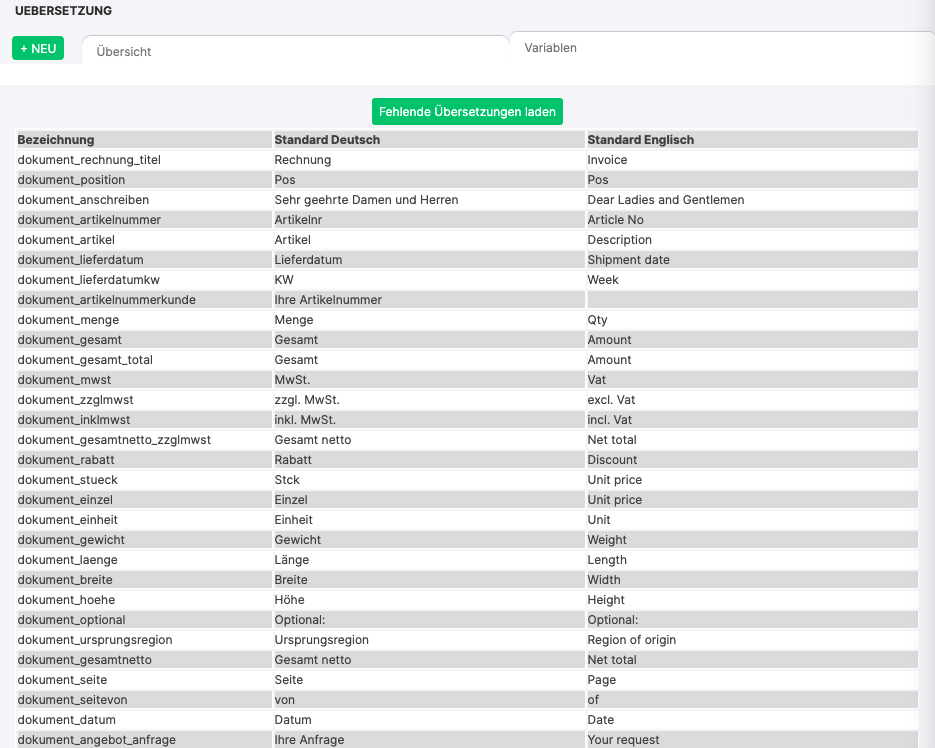Screen dimensions: 935x748
Task: Select the 'Shipment date' English translation
Action: tap(628, 260)
